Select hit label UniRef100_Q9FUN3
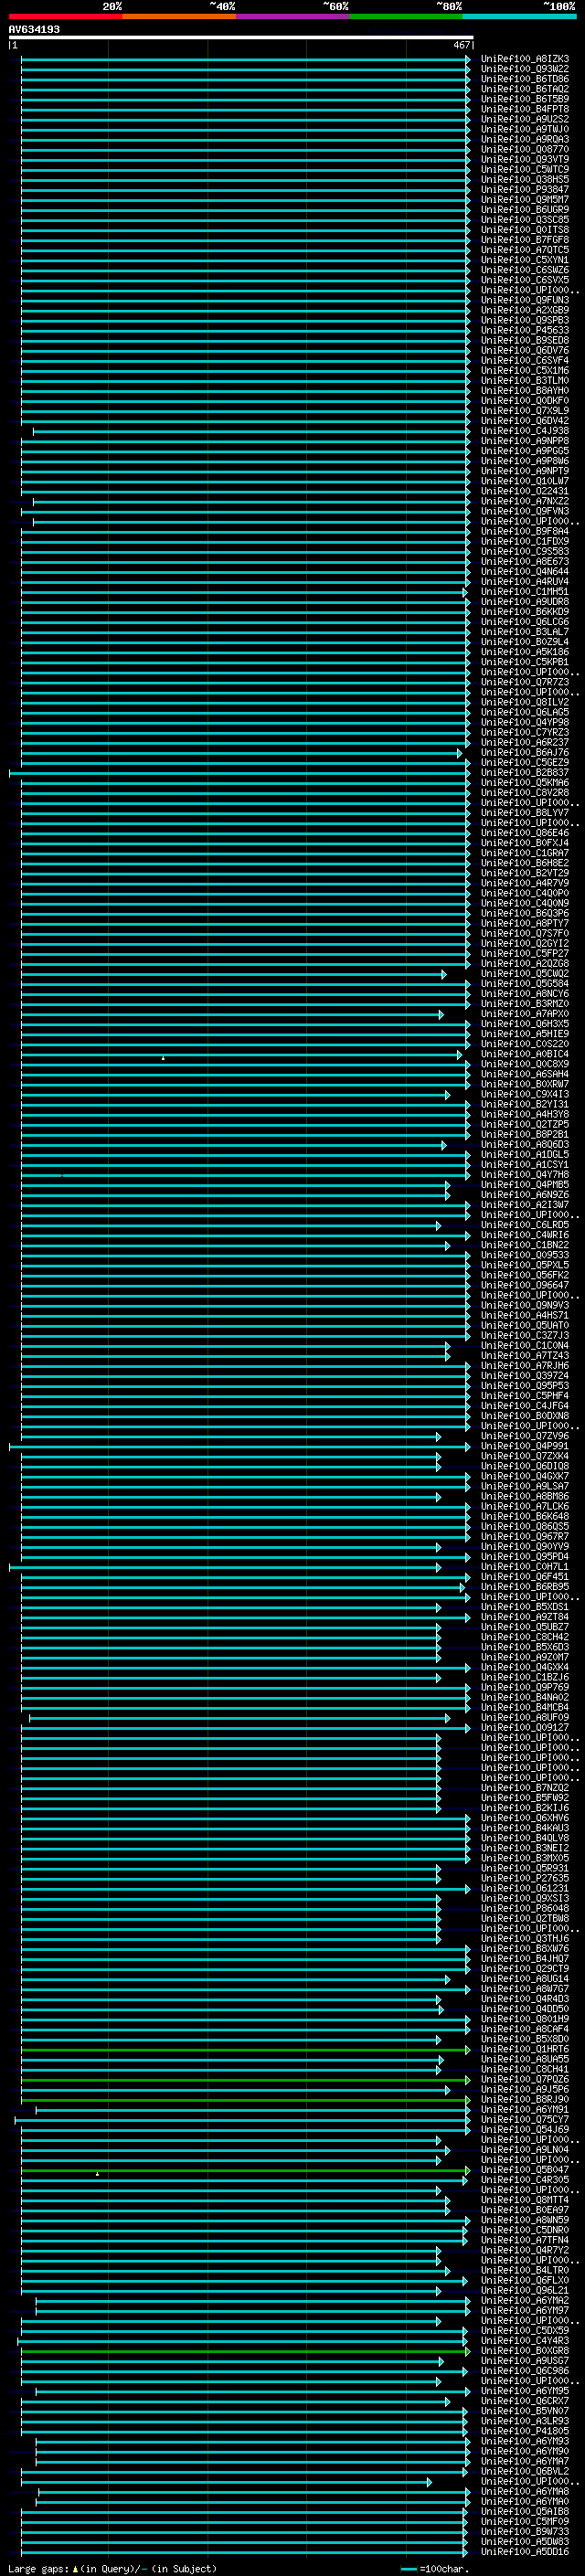The height and width of the screenshot is (2576, 585). [525, 300]
